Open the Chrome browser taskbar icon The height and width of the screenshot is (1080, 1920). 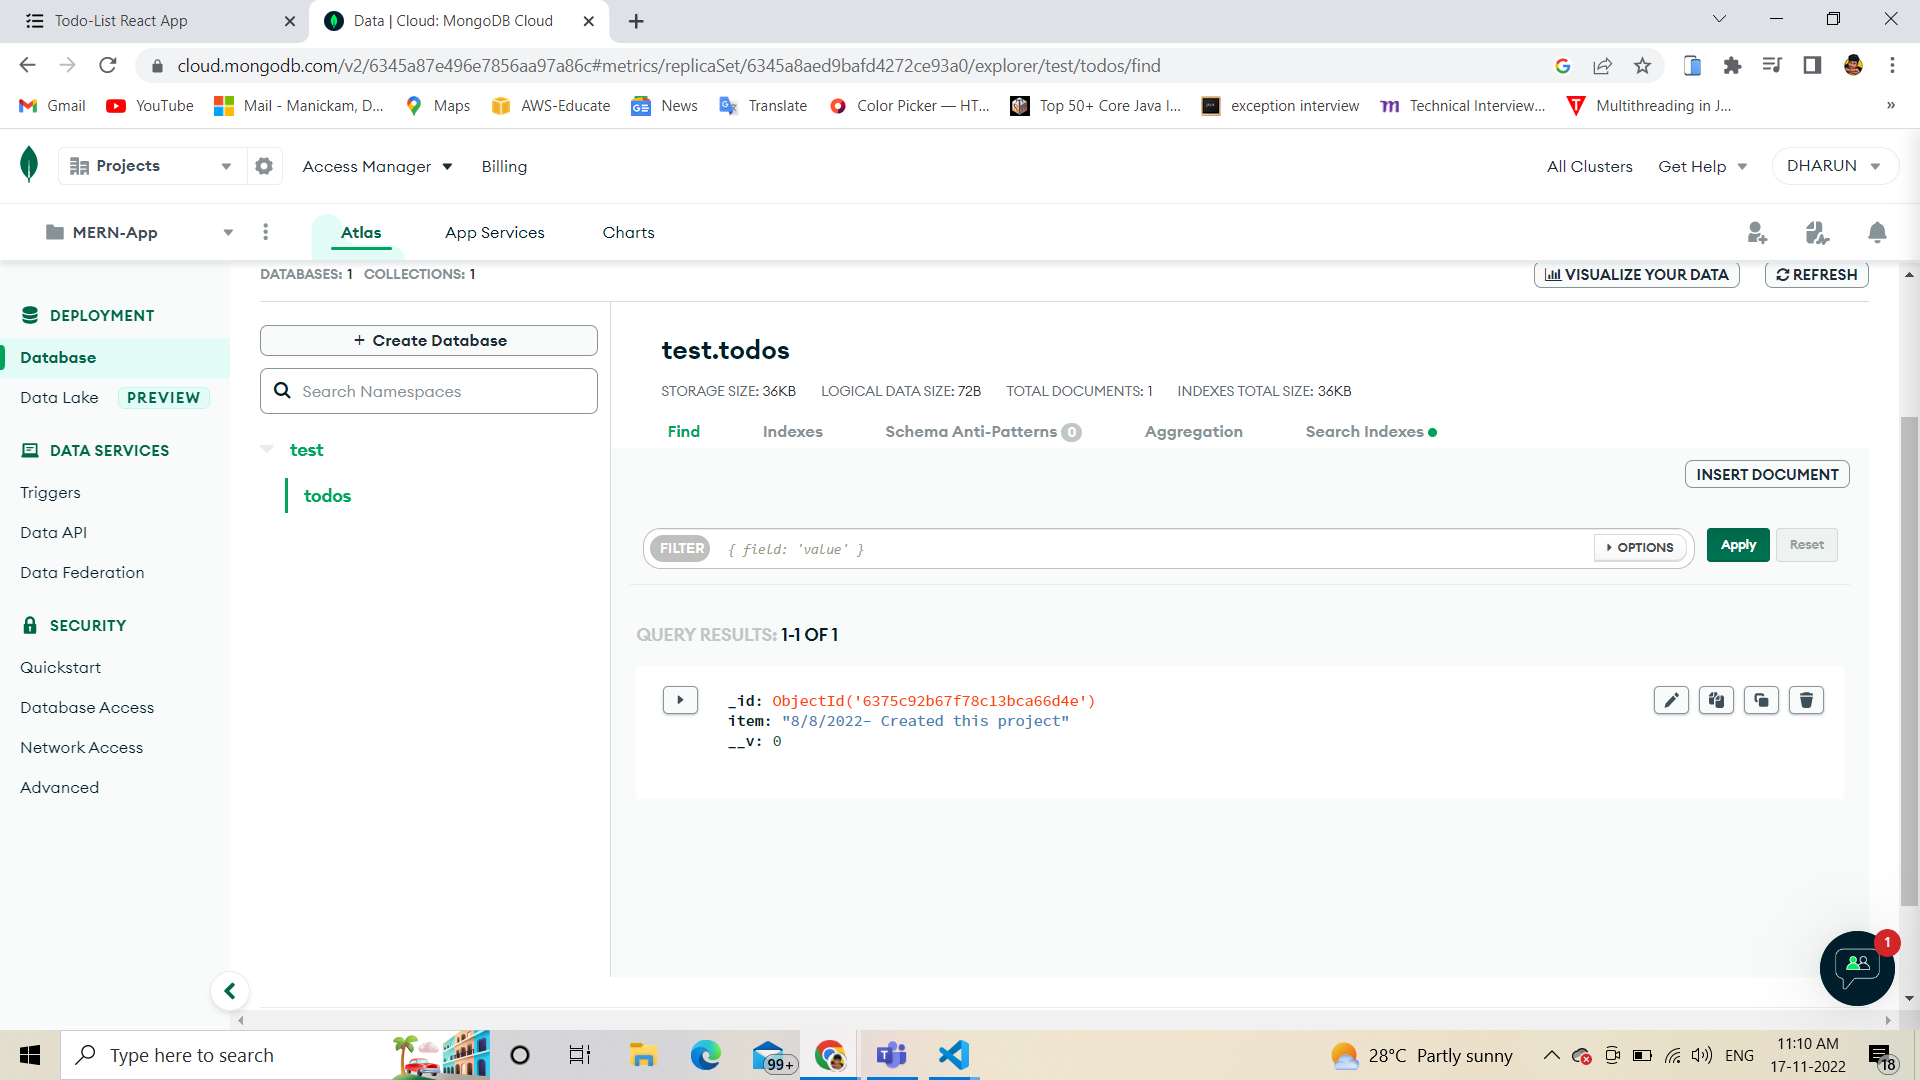(x=829, y=1054)
